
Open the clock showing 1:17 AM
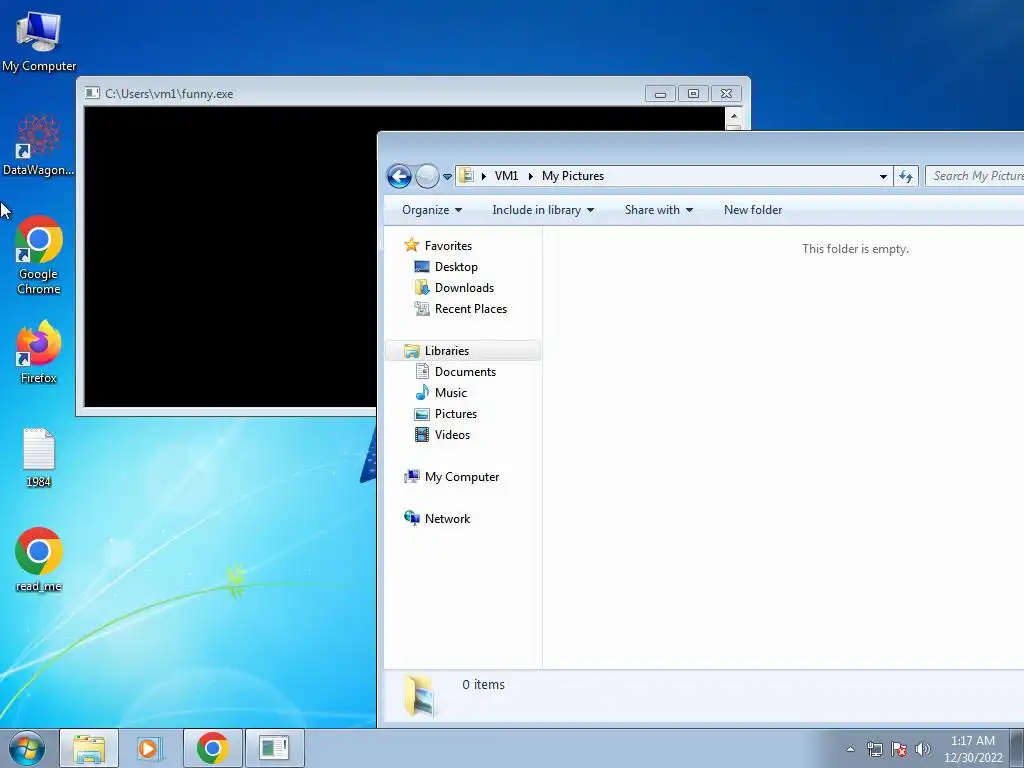[972, 749]
